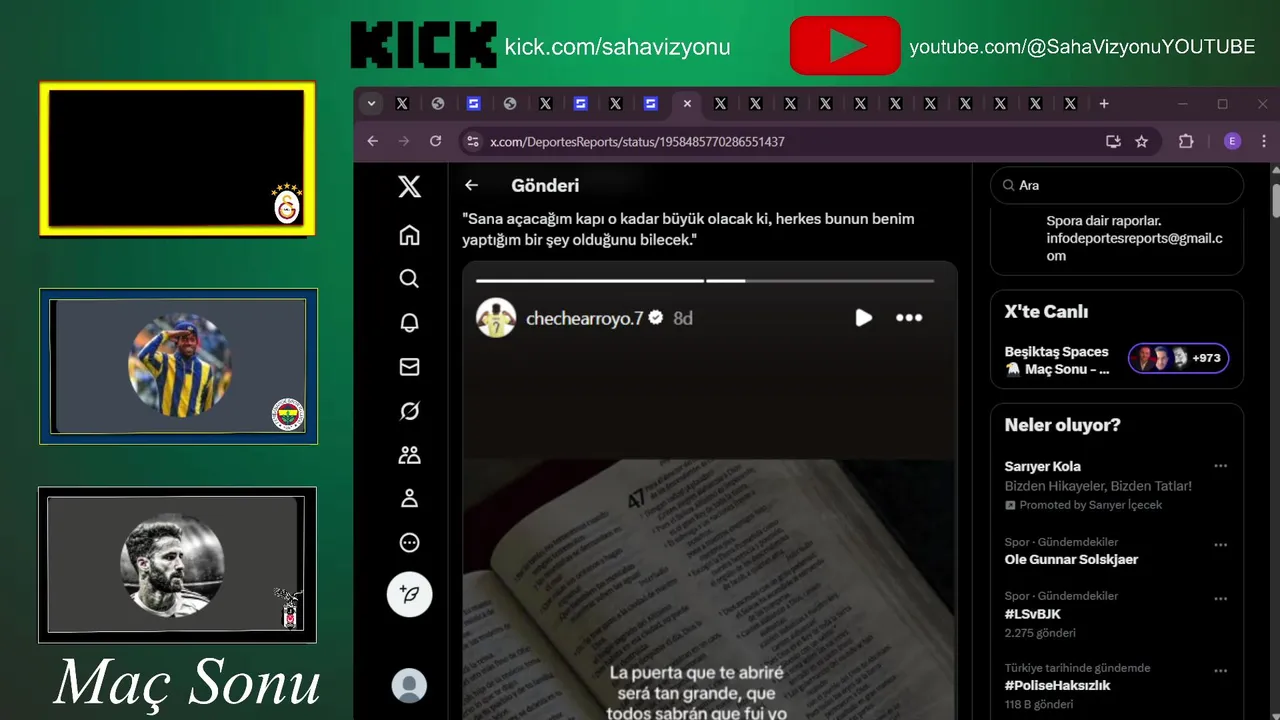Image resolution: width=1280 pixels, height=720 pixels.
Task: Open Grok from the X sidebar
Action: point(409,411)
